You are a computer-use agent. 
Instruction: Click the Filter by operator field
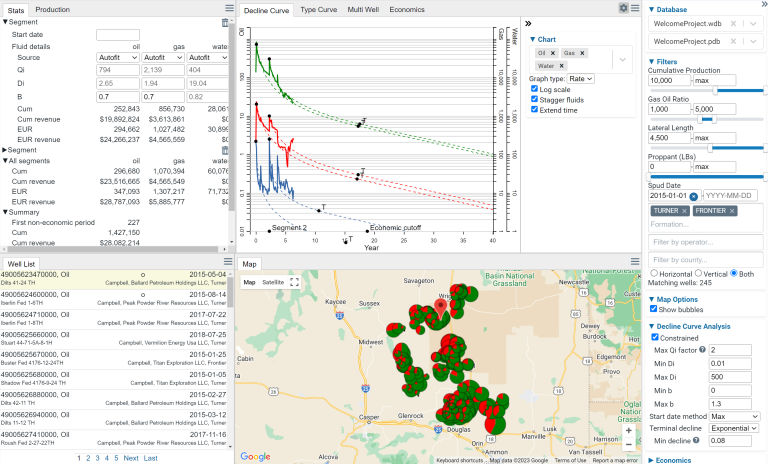(705, 242)
